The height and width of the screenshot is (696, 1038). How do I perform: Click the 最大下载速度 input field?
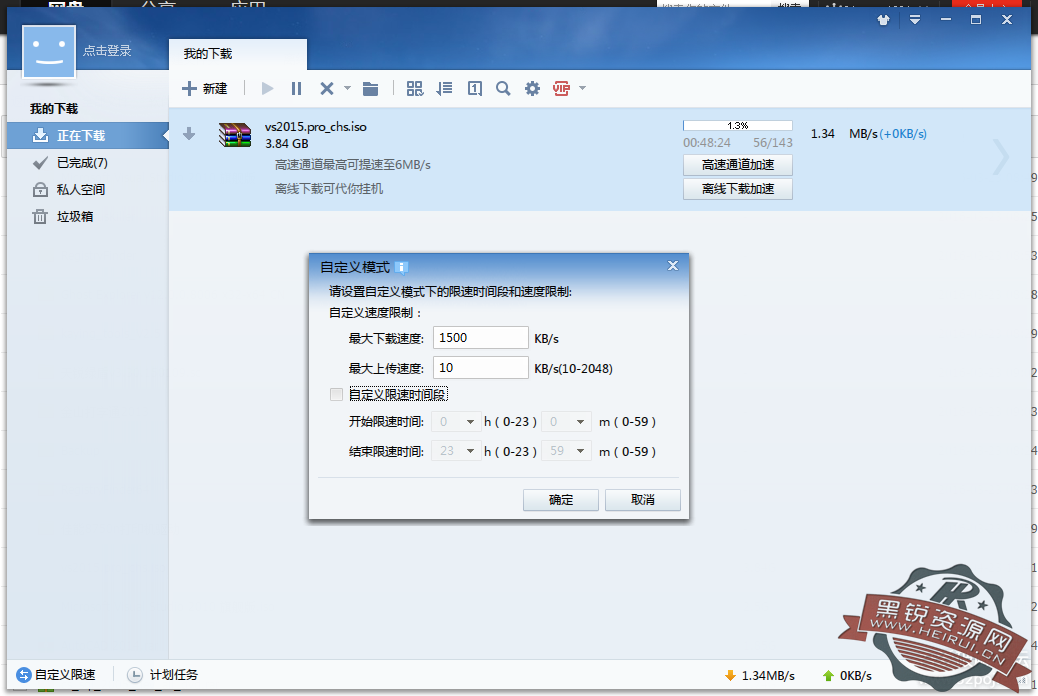point(481,338)
